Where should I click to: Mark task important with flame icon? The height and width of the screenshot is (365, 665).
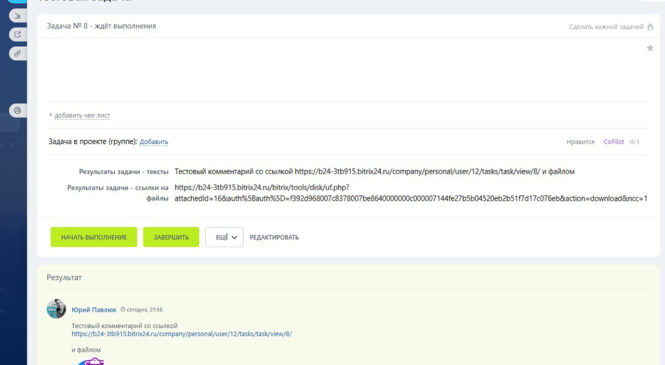(651, 27)
